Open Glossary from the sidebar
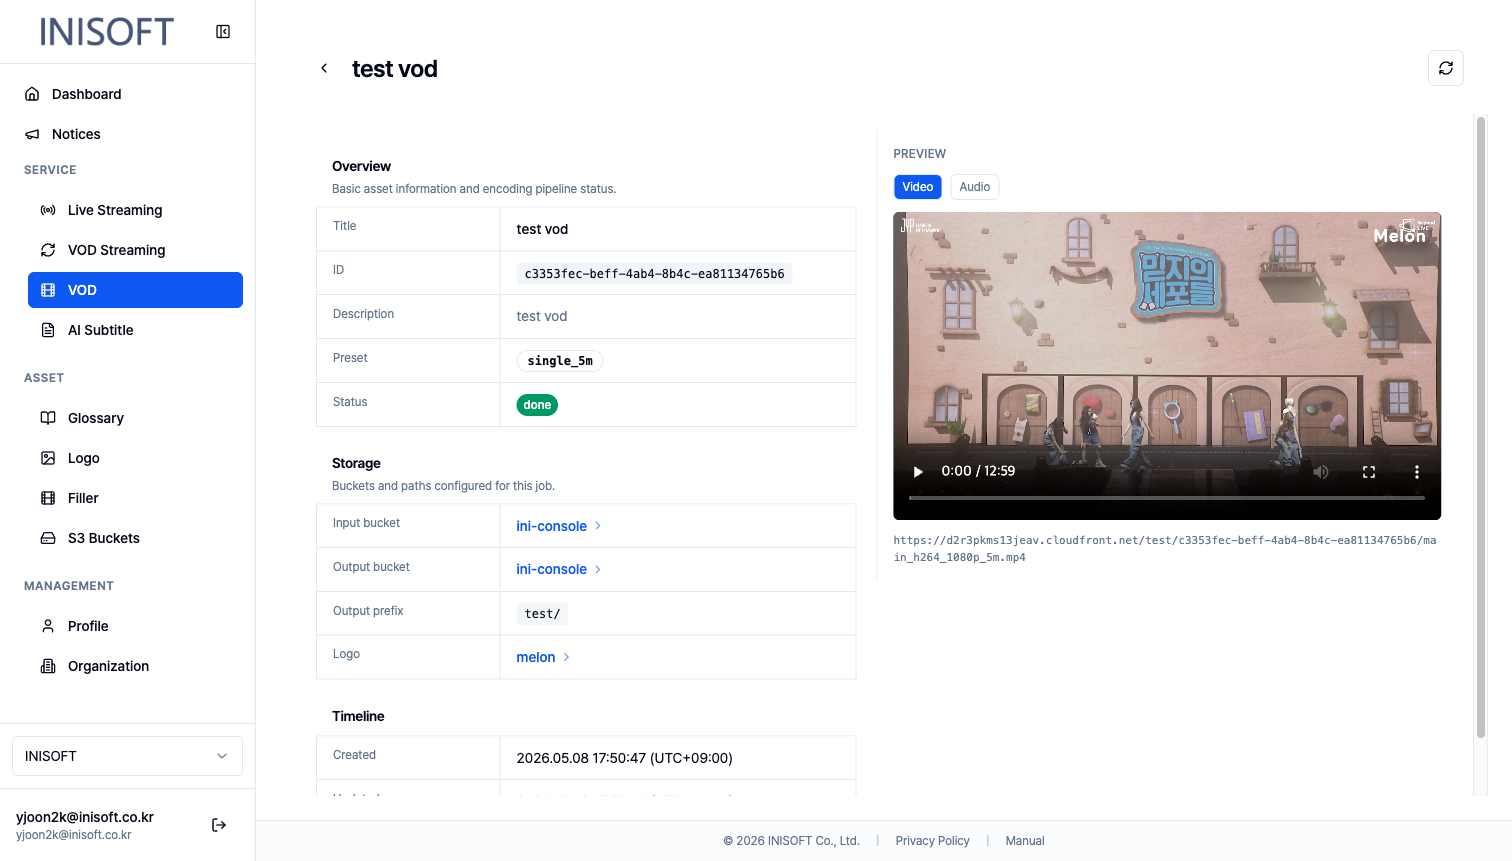1512x861 pixels. pyautogui.click(x=135, y=418)
